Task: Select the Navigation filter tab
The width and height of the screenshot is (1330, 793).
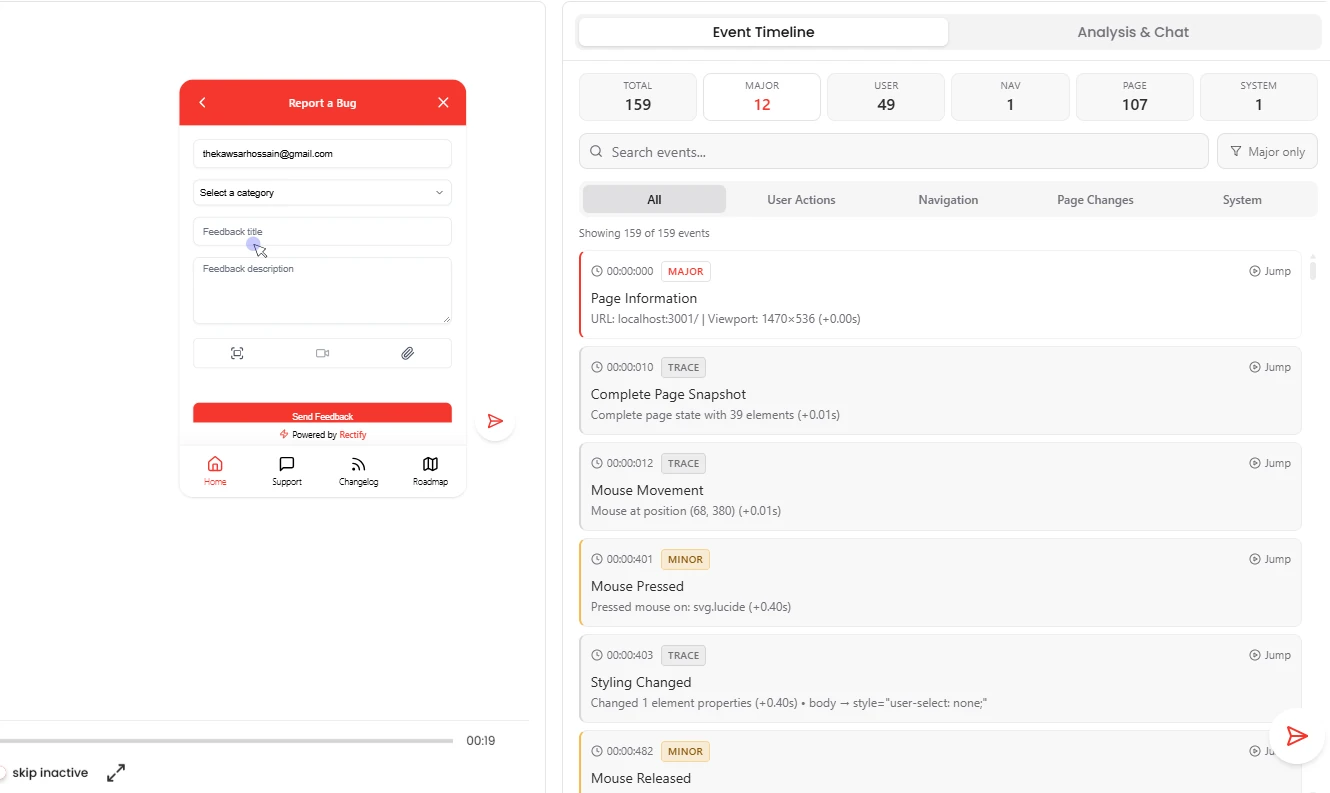Action: point(948,199)
